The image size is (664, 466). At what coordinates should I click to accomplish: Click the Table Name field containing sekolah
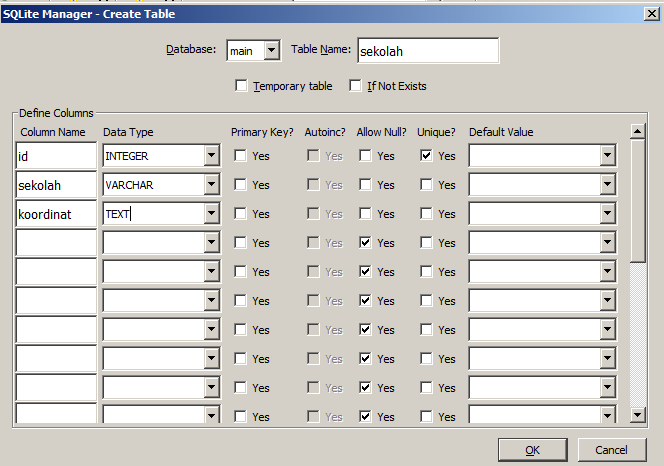pos(428,51)
